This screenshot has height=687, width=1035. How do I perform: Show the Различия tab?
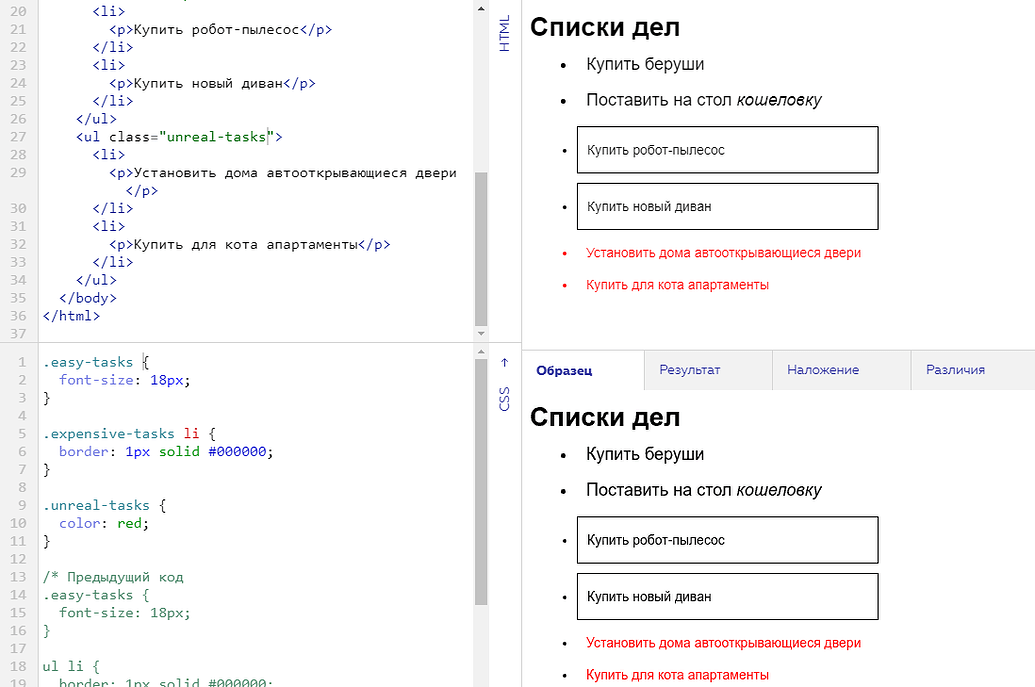pyautogui.click(x=954, y=370)
